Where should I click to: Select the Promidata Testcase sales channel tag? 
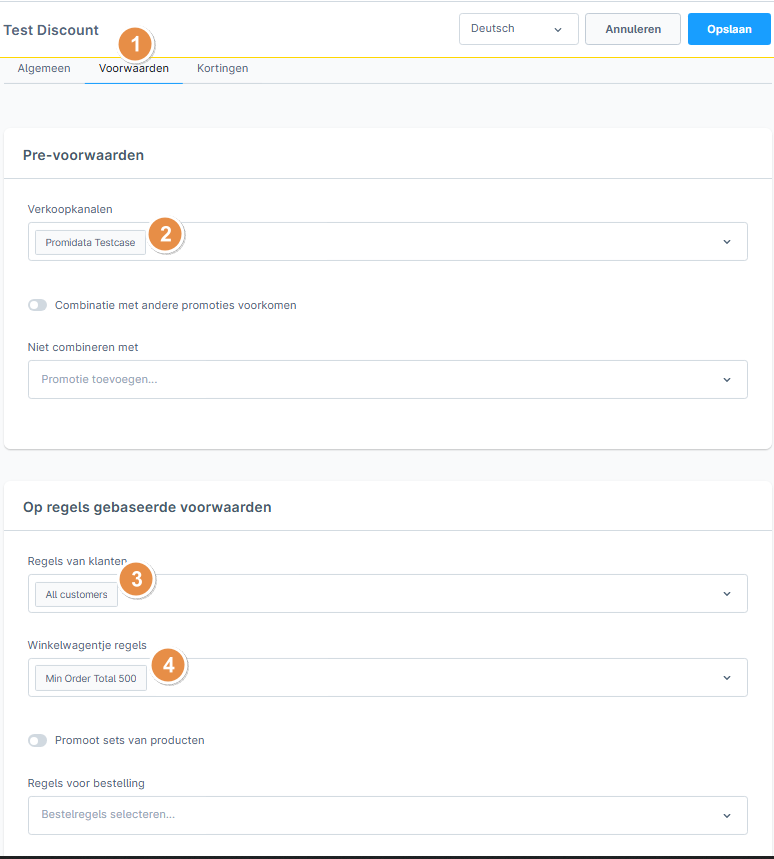(90, 242)
